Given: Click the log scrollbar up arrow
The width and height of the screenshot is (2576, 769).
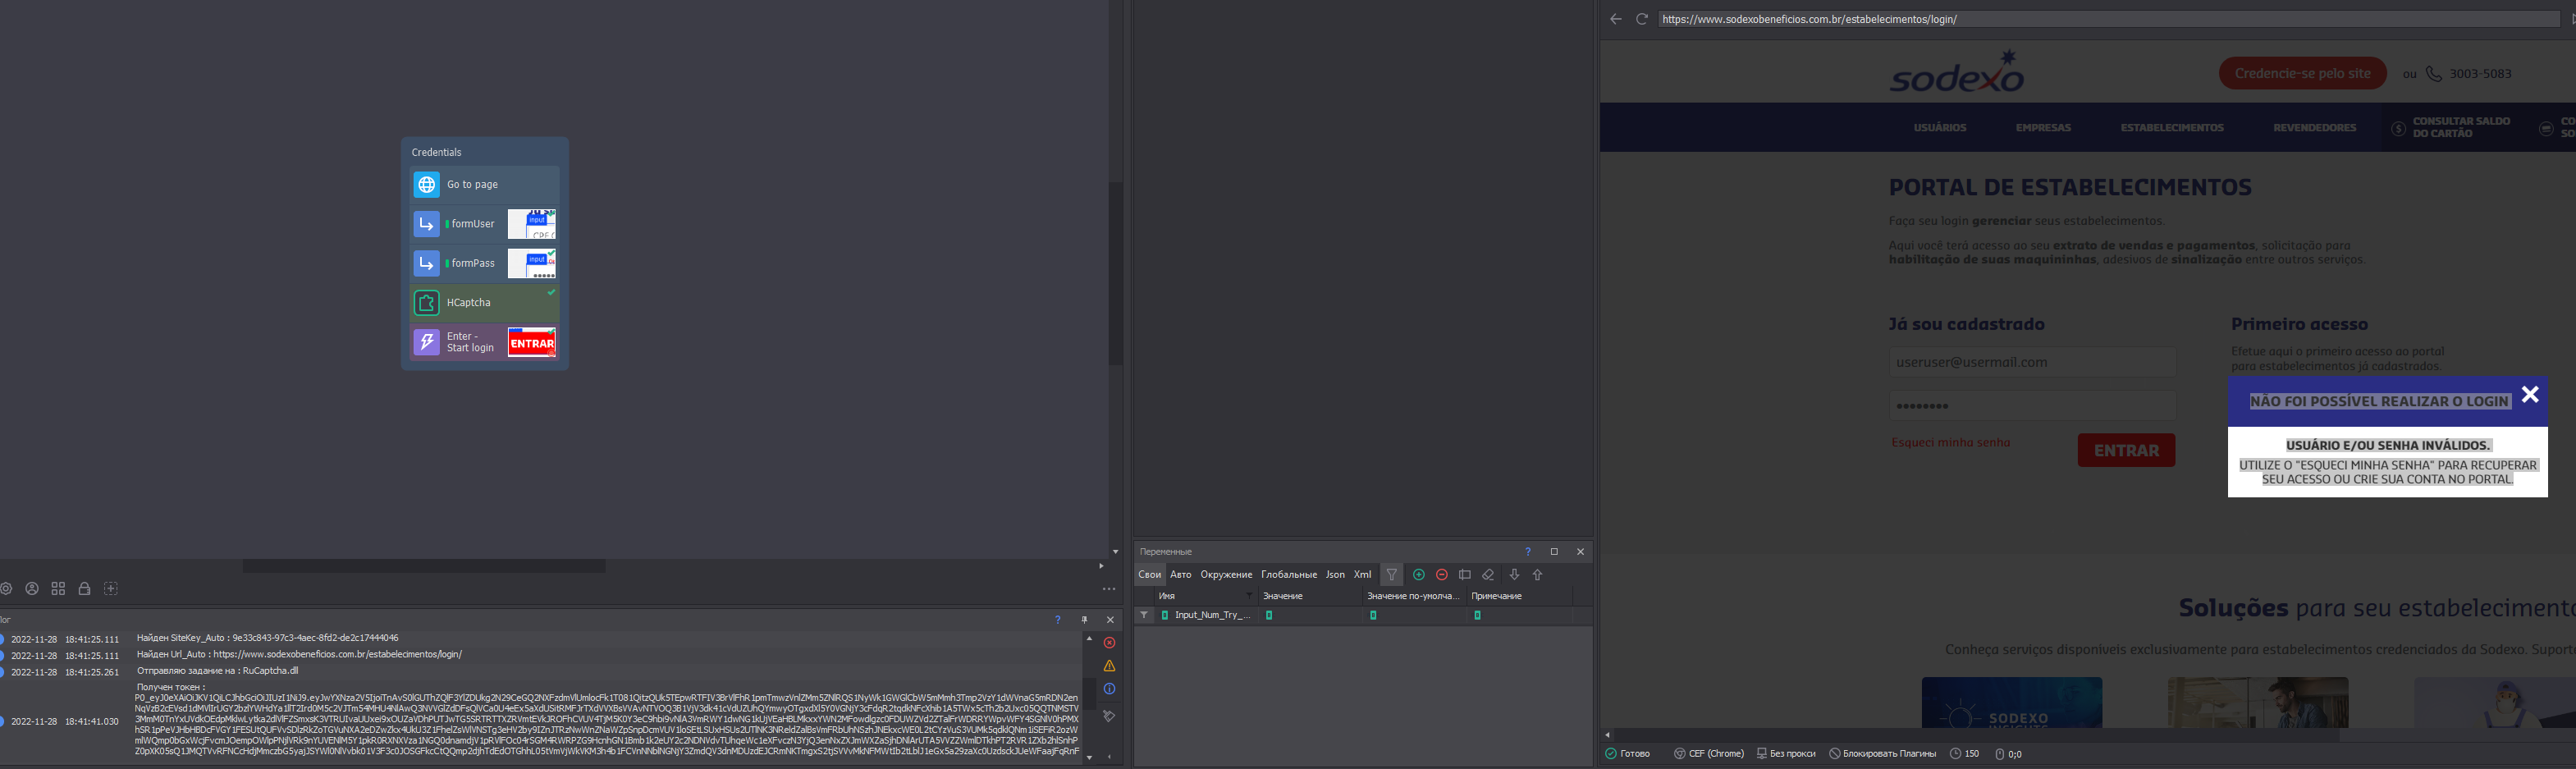Looking at the screenshot, I should tap(1089, 638).
